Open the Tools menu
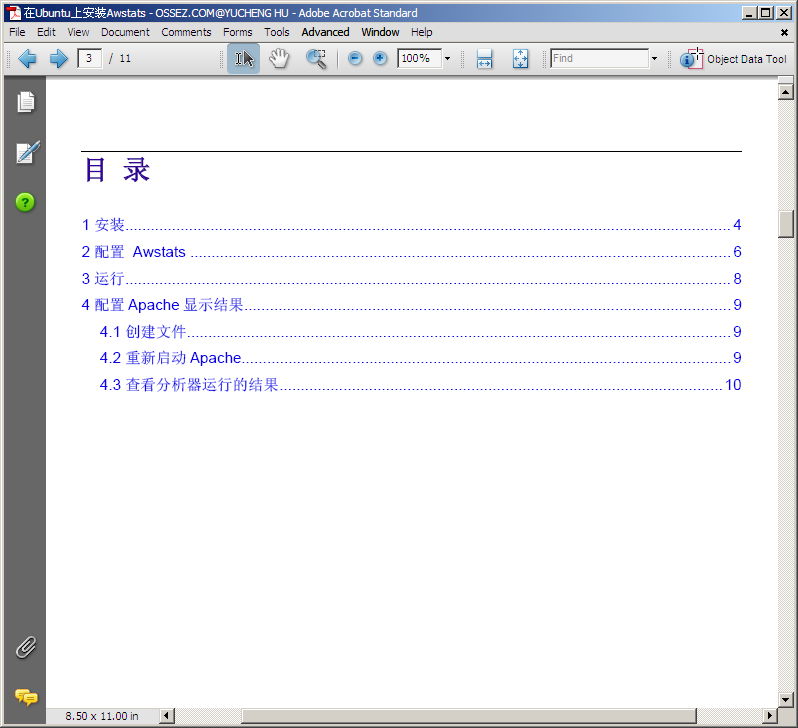This screenshot has width=798, height=728. [276, 32]
